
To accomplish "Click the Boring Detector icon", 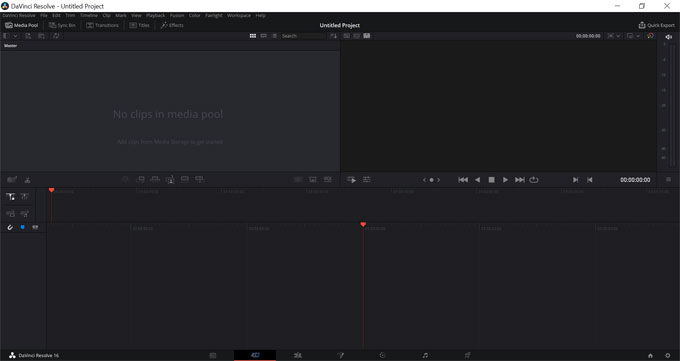I will (12, 180).
